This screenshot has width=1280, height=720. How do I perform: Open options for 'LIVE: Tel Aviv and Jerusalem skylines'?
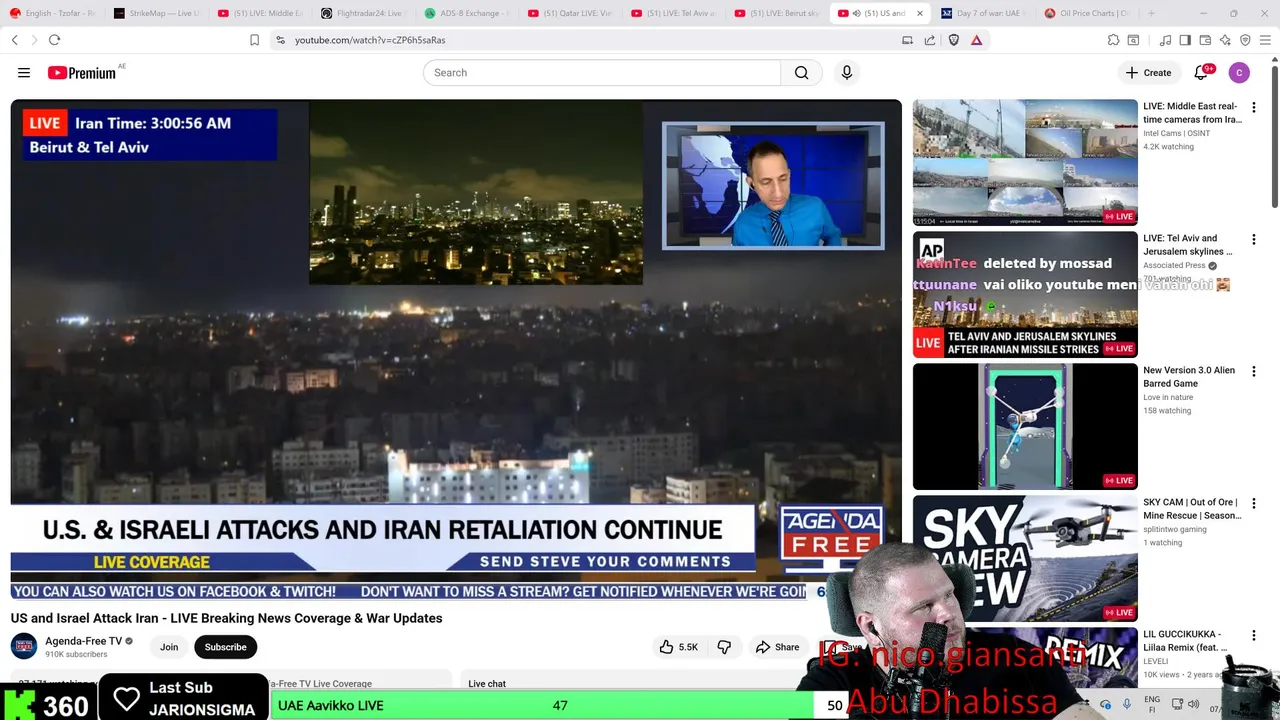(1253, 239)
